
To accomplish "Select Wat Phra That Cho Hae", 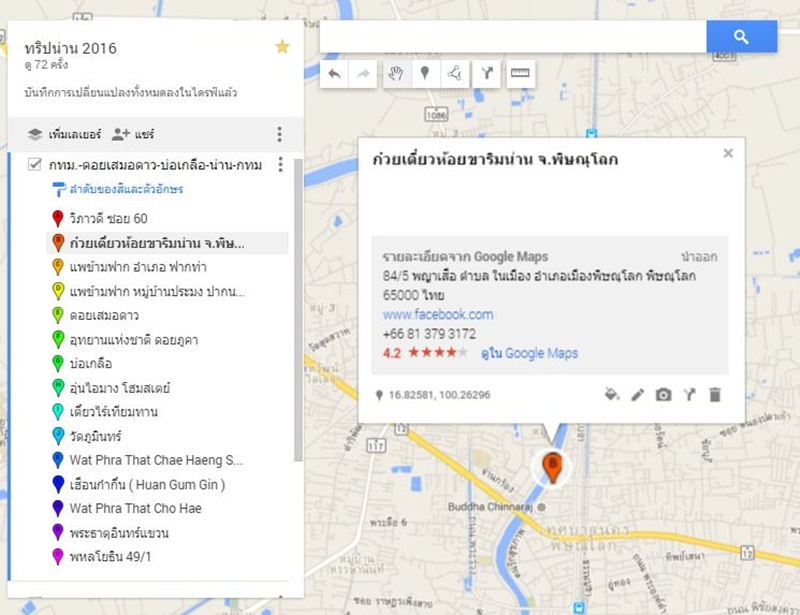I will pyautogui.click(x=136, y=508).
